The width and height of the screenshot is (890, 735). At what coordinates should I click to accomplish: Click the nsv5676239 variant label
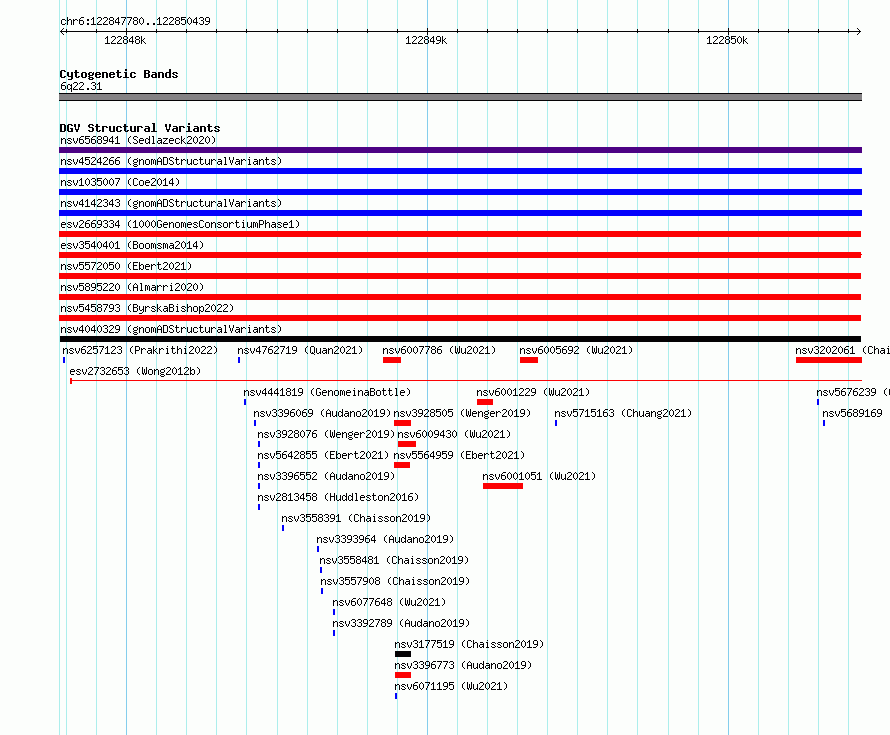point(853,392)
